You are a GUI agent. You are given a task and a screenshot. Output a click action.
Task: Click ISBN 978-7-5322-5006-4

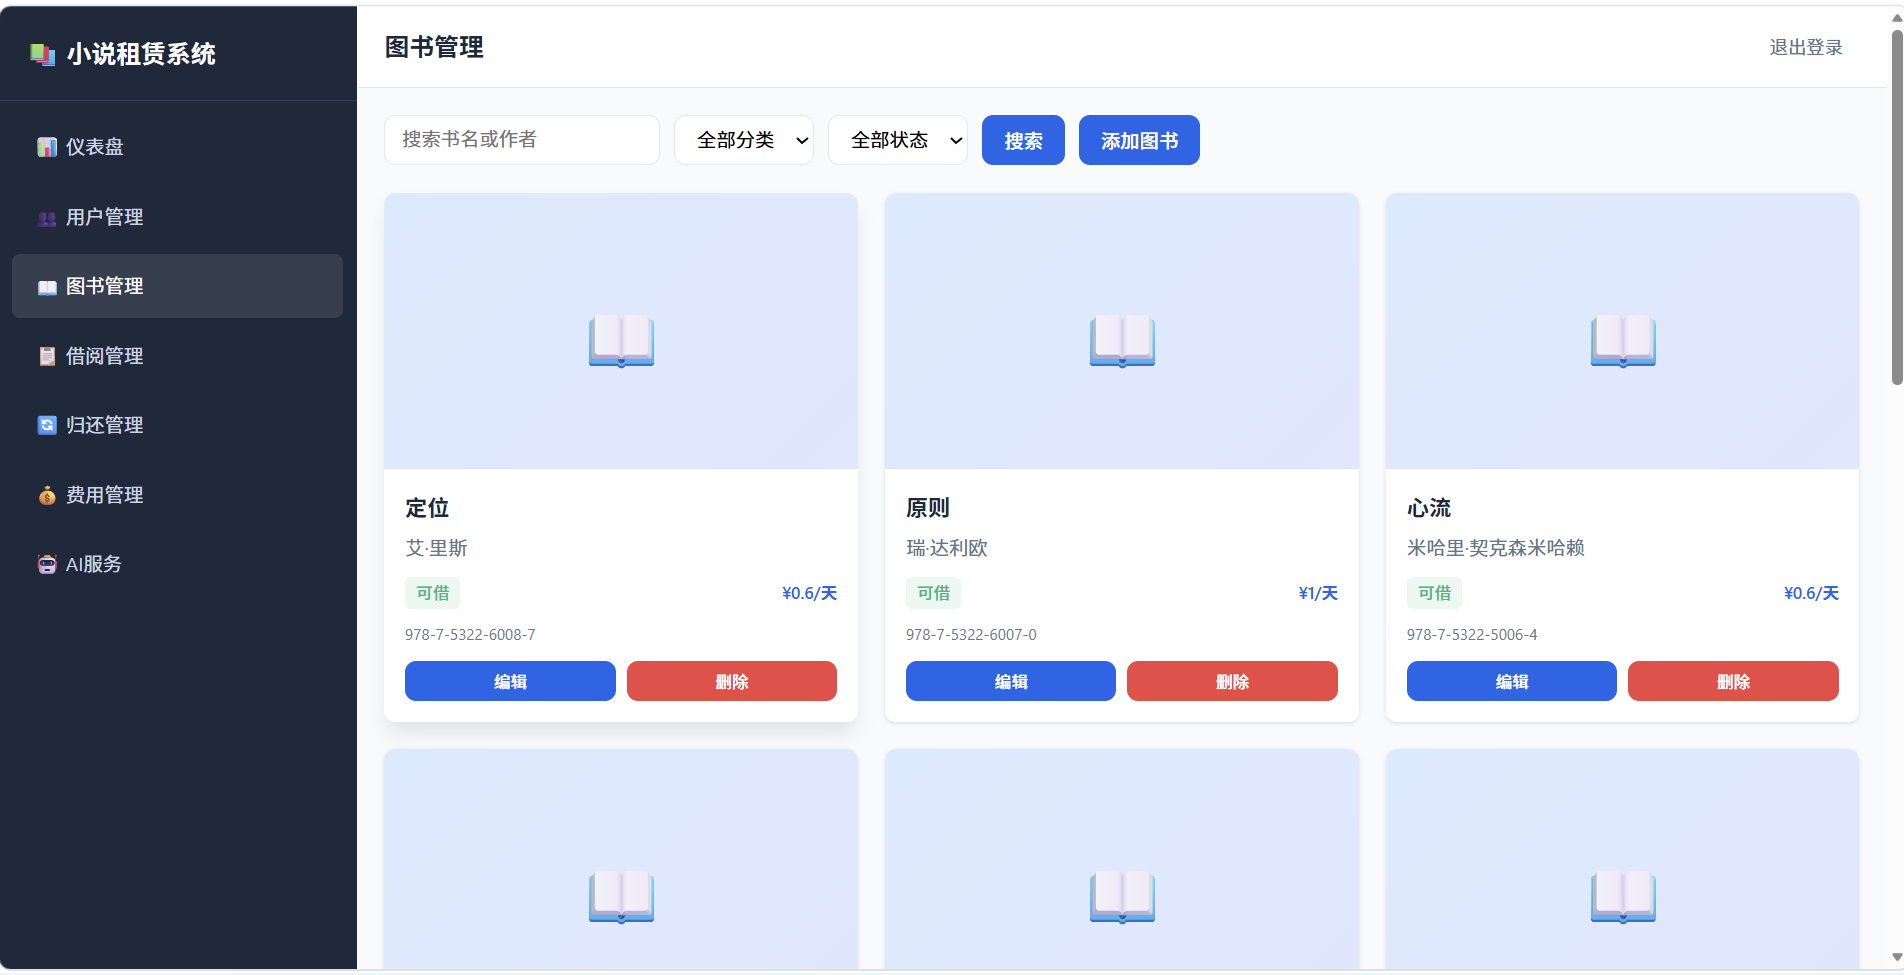coord(1472,635)
